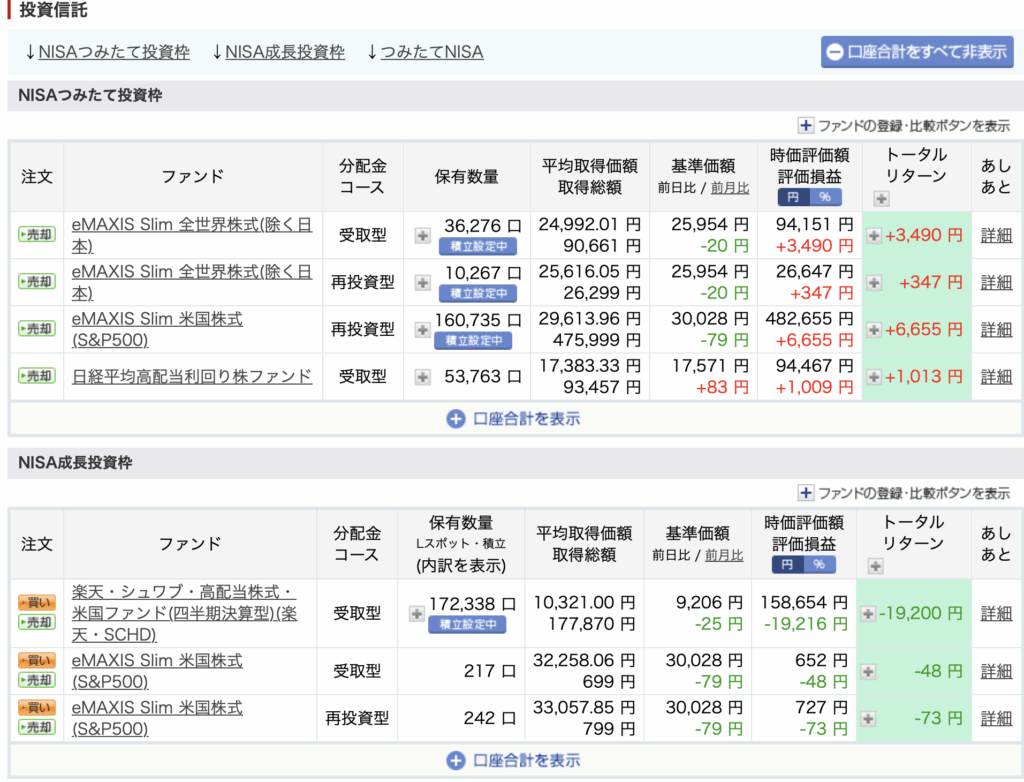This screenshot has height=782, width=1024.
Task: Click 買い for 楽天・シュワブ・高配当株式 fund
Action: 37,602
